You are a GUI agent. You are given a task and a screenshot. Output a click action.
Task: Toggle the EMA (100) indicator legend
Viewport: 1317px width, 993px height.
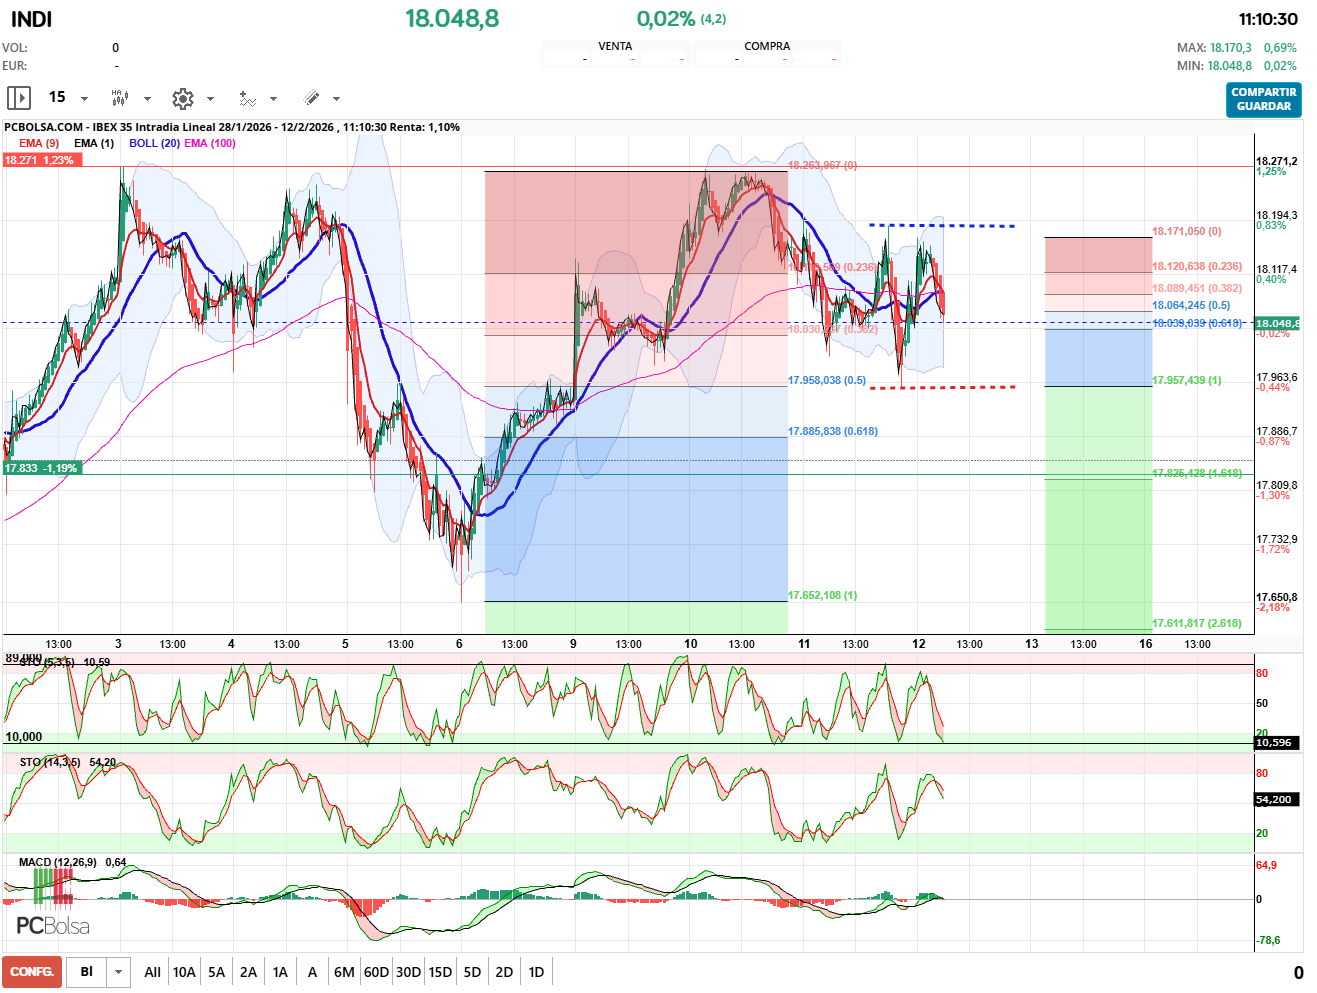[210, 143]
